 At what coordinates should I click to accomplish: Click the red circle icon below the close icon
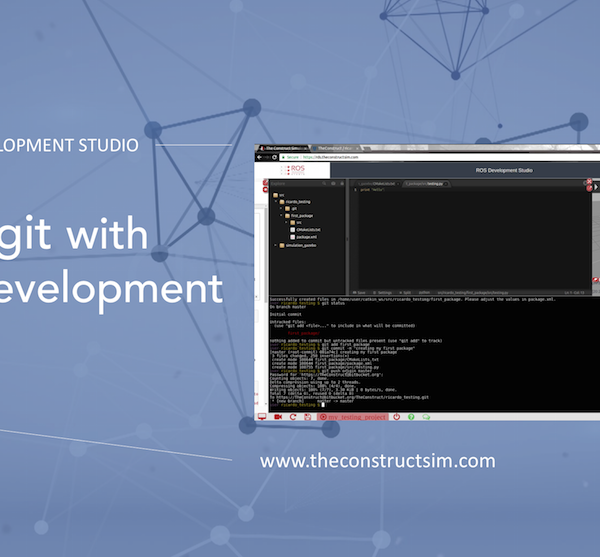tap(589, 187)
